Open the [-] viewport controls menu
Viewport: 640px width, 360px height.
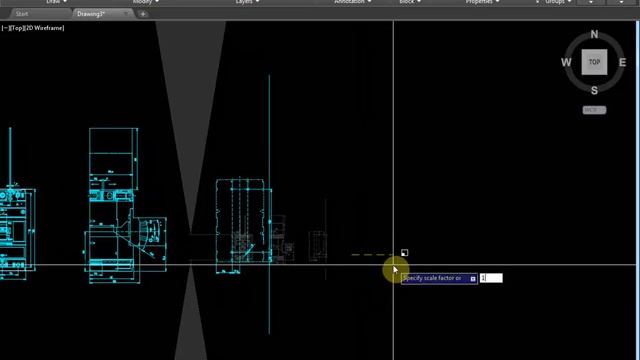pyautogui.click(x=5, y=28)
